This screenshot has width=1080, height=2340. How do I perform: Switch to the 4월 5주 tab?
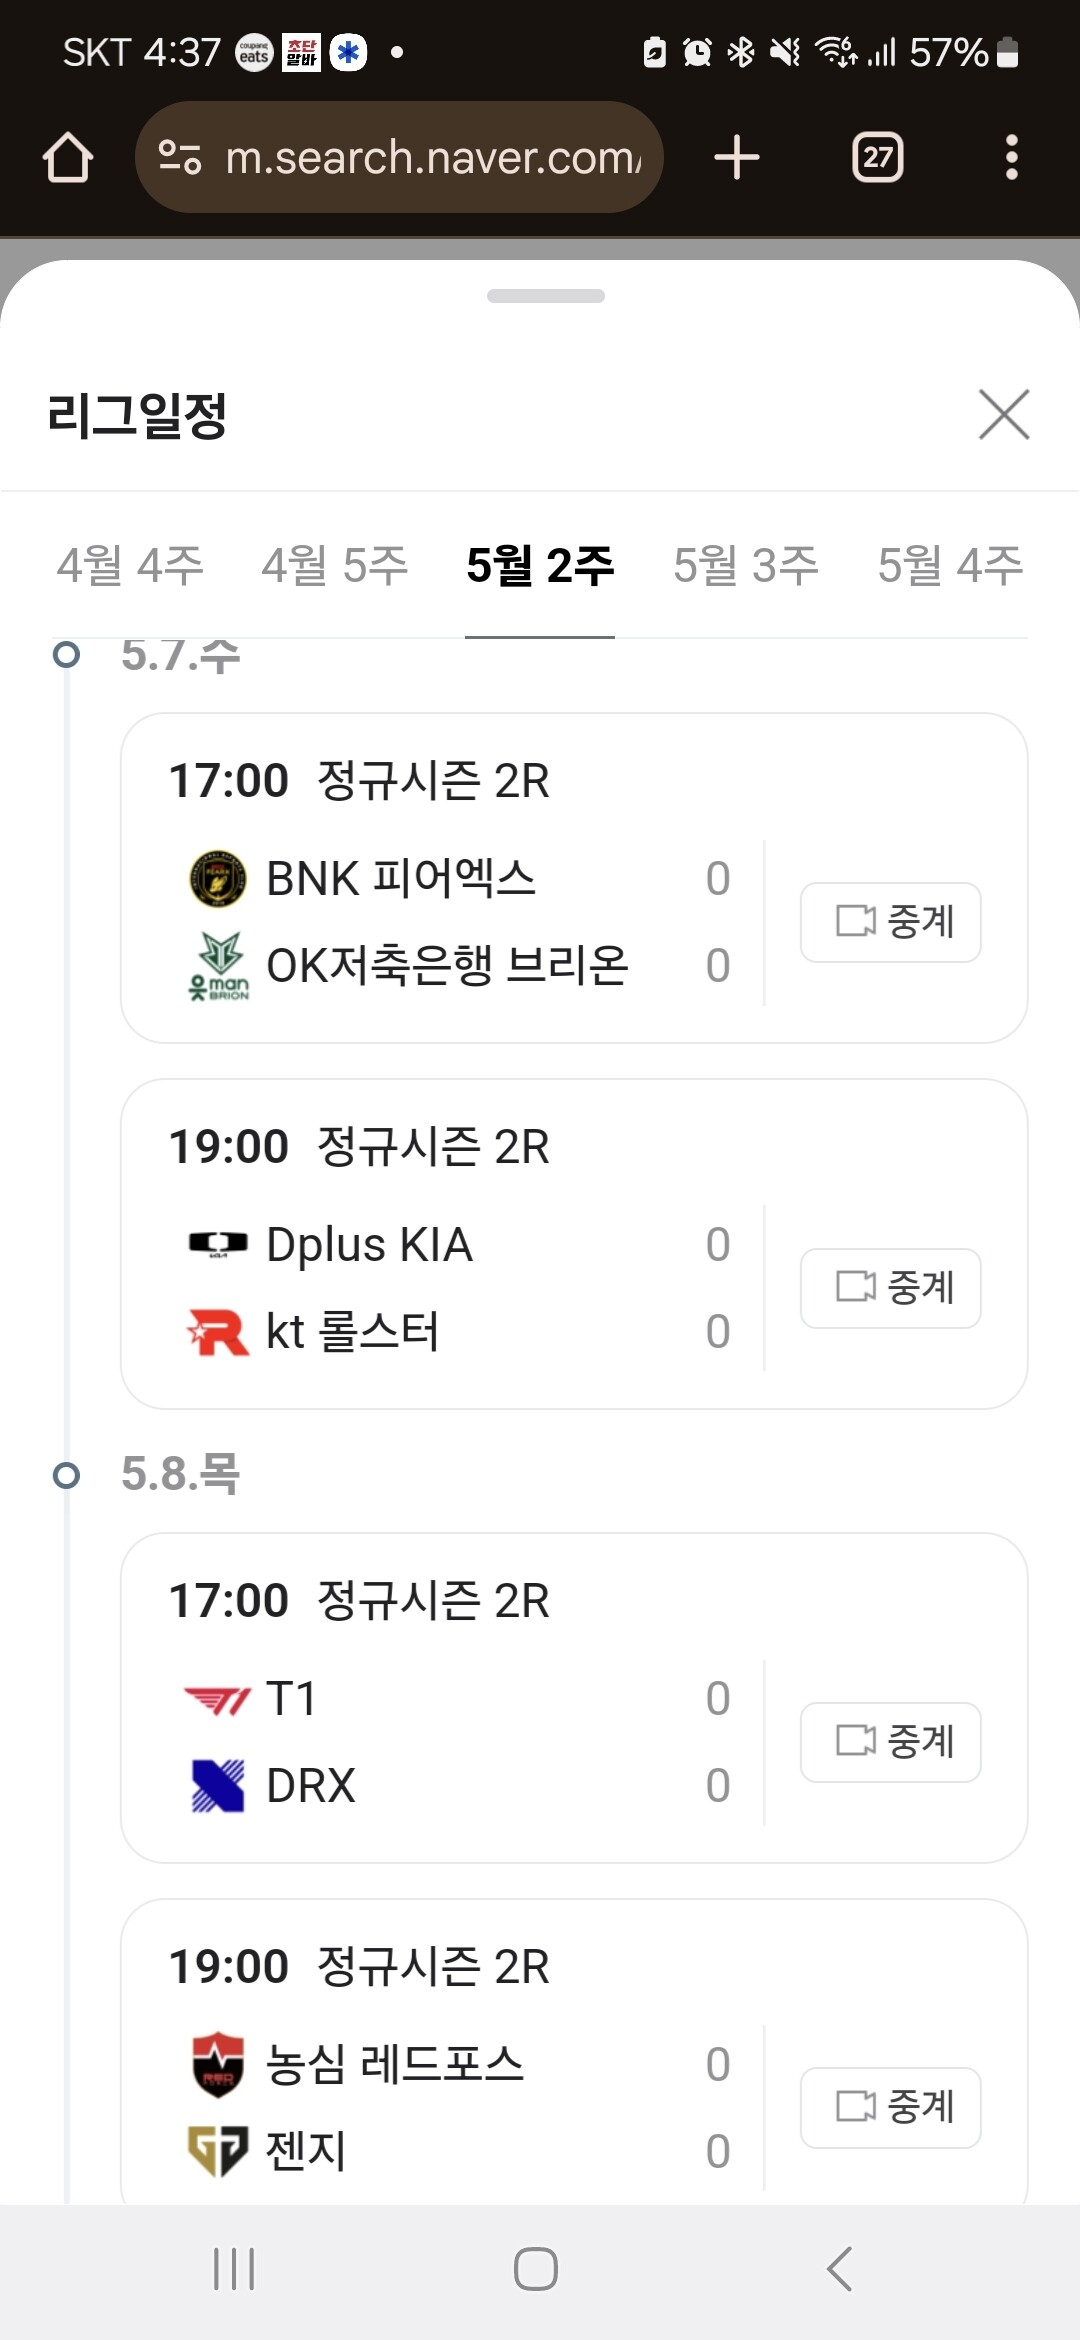pos(335,566)
